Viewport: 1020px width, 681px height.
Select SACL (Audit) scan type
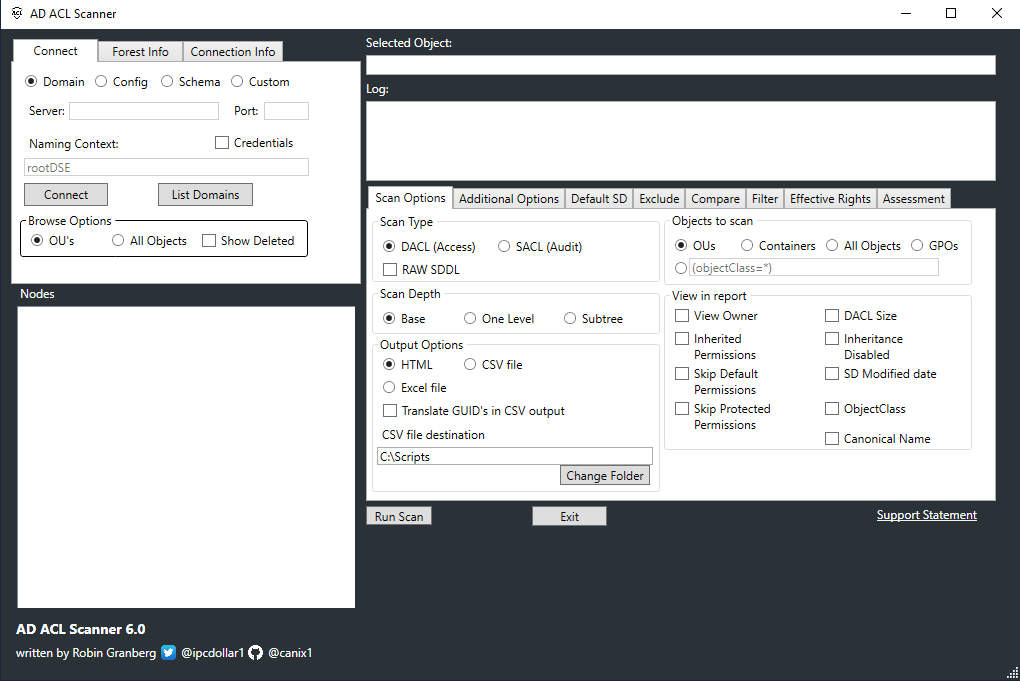point(503,247)
